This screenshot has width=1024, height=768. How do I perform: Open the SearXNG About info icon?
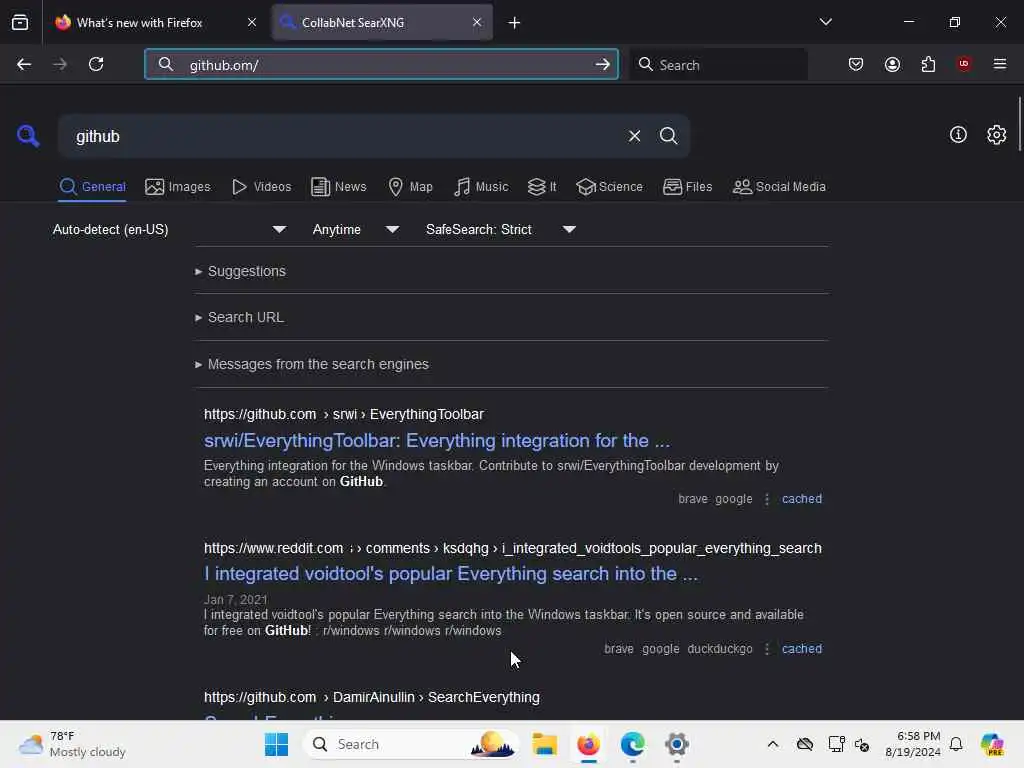coord(958,135)
